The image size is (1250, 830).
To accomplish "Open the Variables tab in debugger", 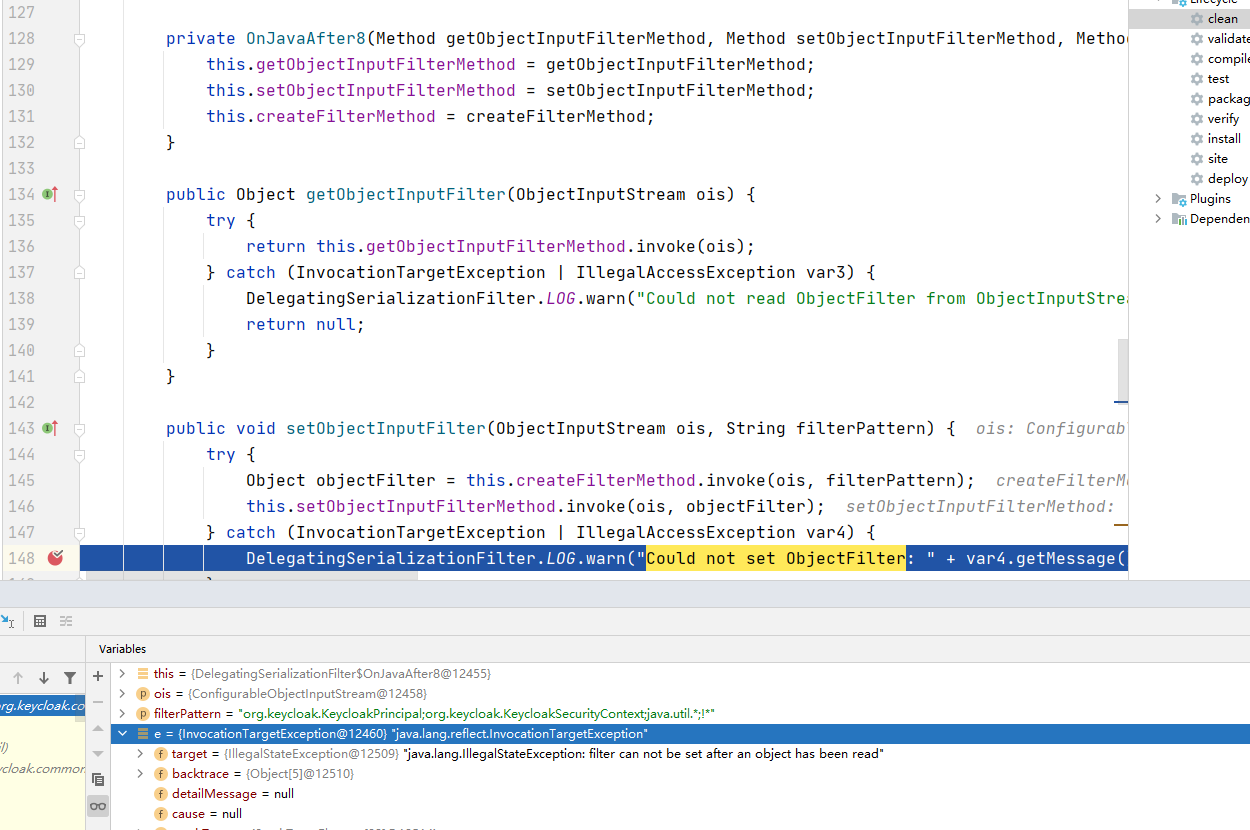I will 122,649.
